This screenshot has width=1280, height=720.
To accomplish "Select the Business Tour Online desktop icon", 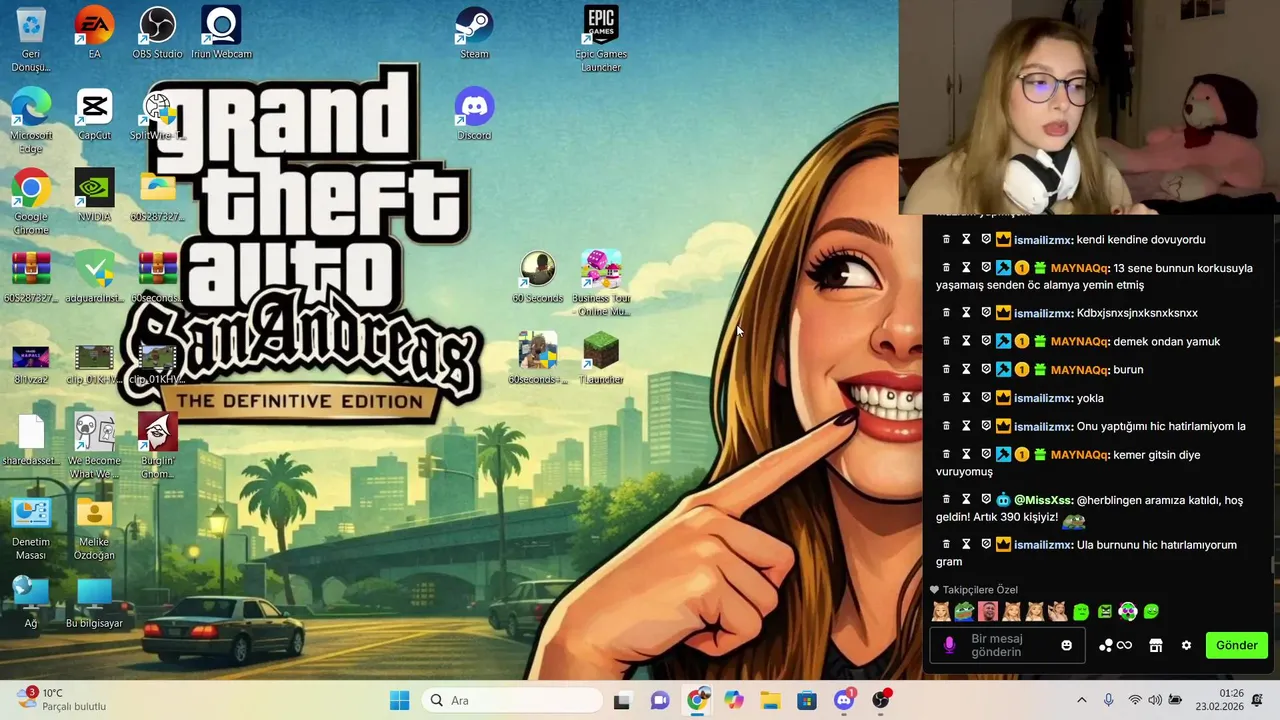I will coord(601,283).
